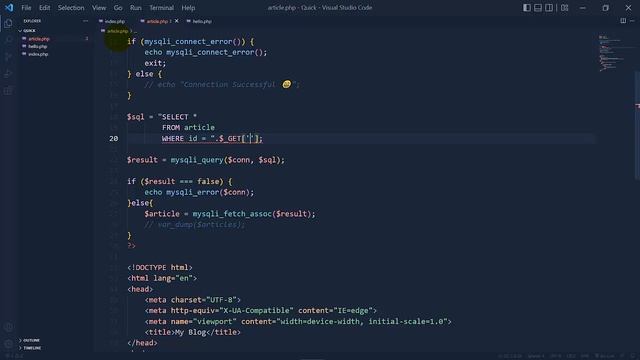Viewport: 640px width, 360px height.
Task: Click the <!DOCTYPE html> line
Action: 160,268
